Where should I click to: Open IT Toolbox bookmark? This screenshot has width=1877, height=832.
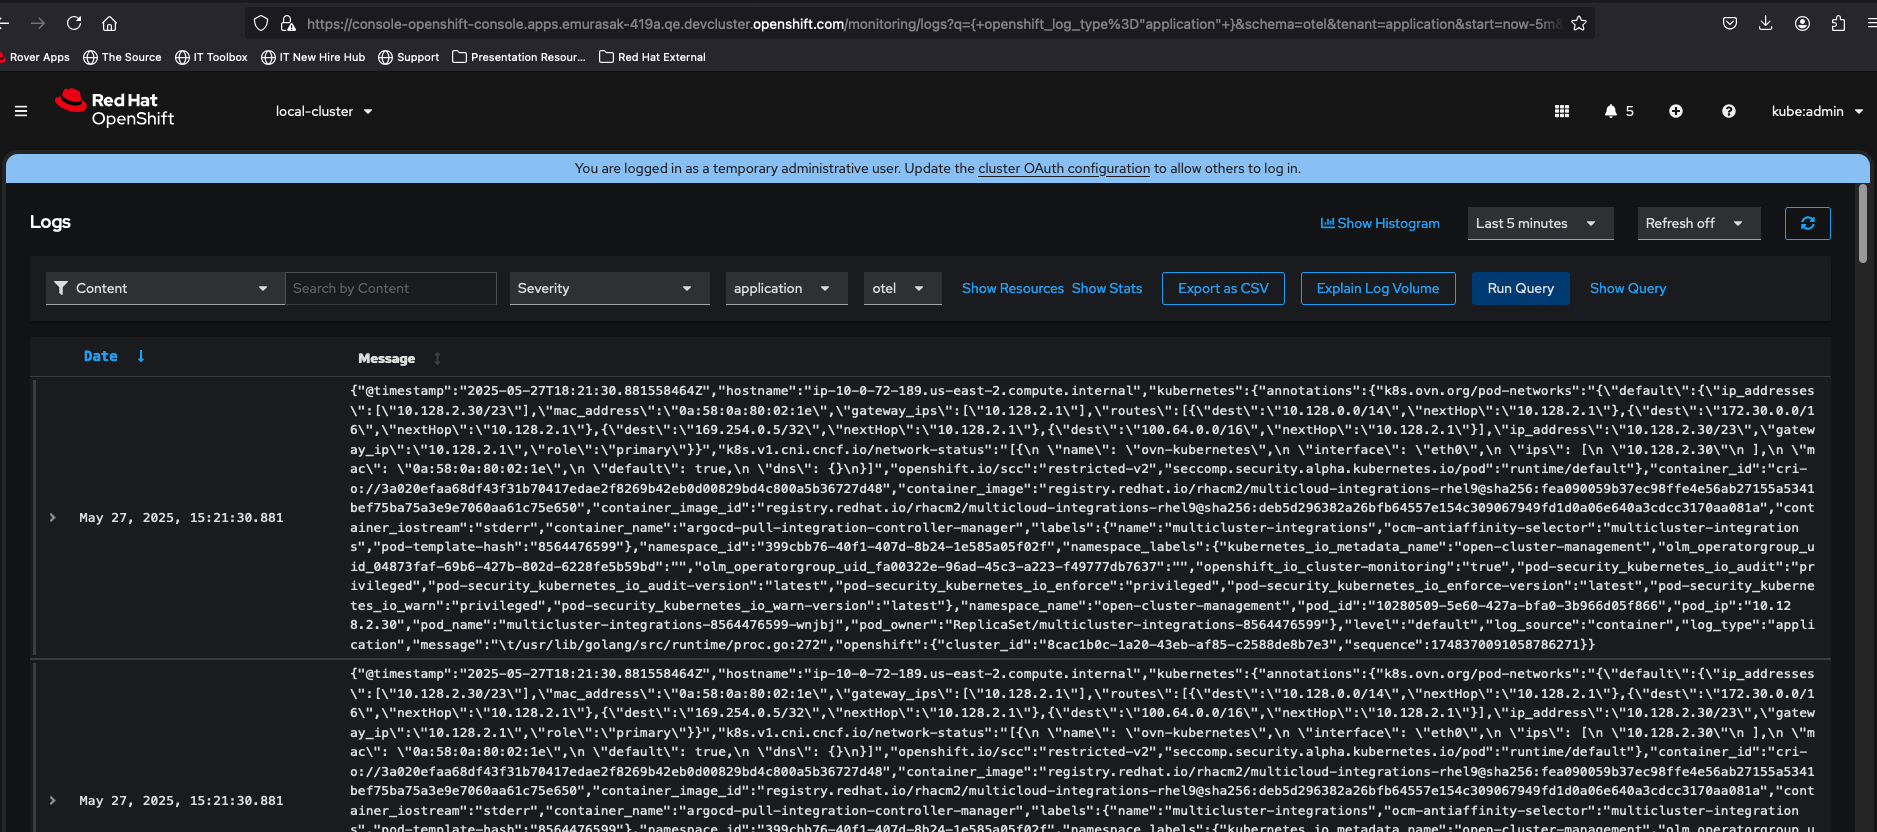coord(211,57)
